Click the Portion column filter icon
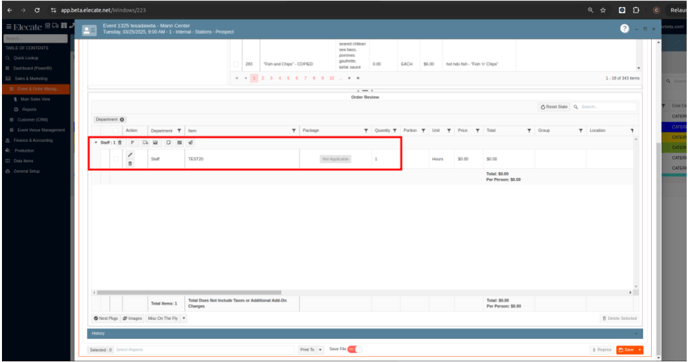 [x=423, y=131]
